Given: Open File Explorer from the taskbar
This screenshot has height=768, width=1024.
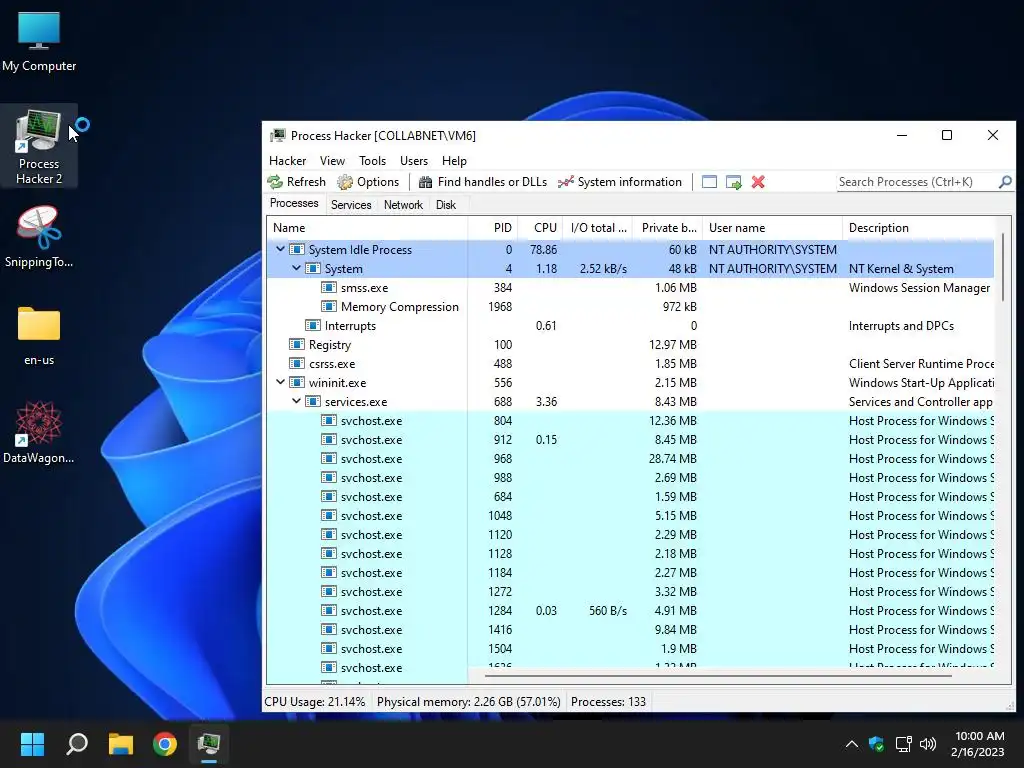Looking at the screenshot, I should click(x=121, y=744).
